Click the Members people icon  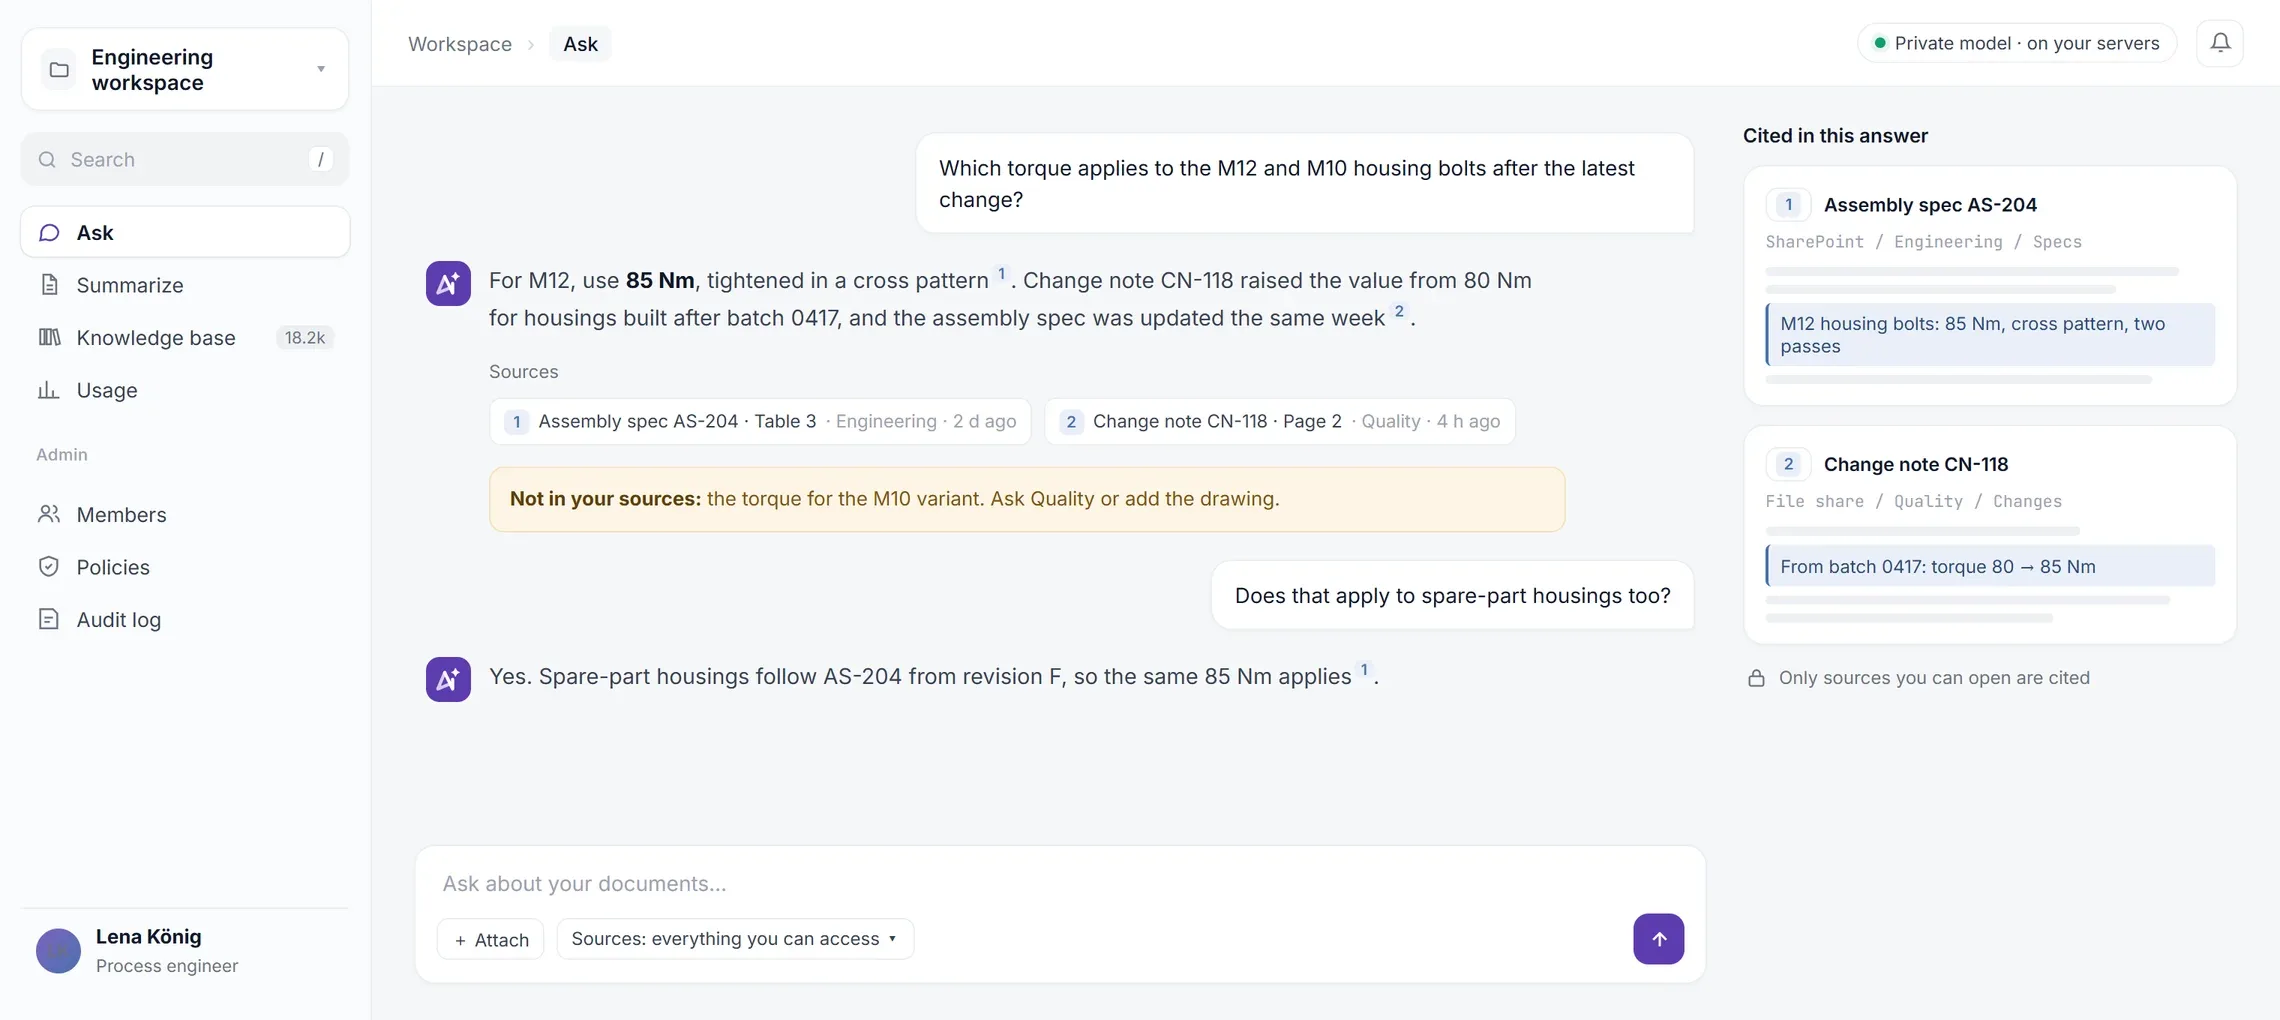tap(49, 514)
